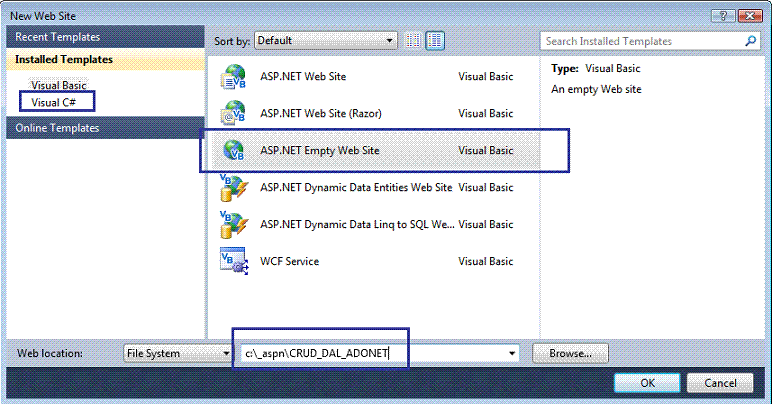
Task: Click the ASP.NET Empty Web Site globe icon
Action: (233, 150)
